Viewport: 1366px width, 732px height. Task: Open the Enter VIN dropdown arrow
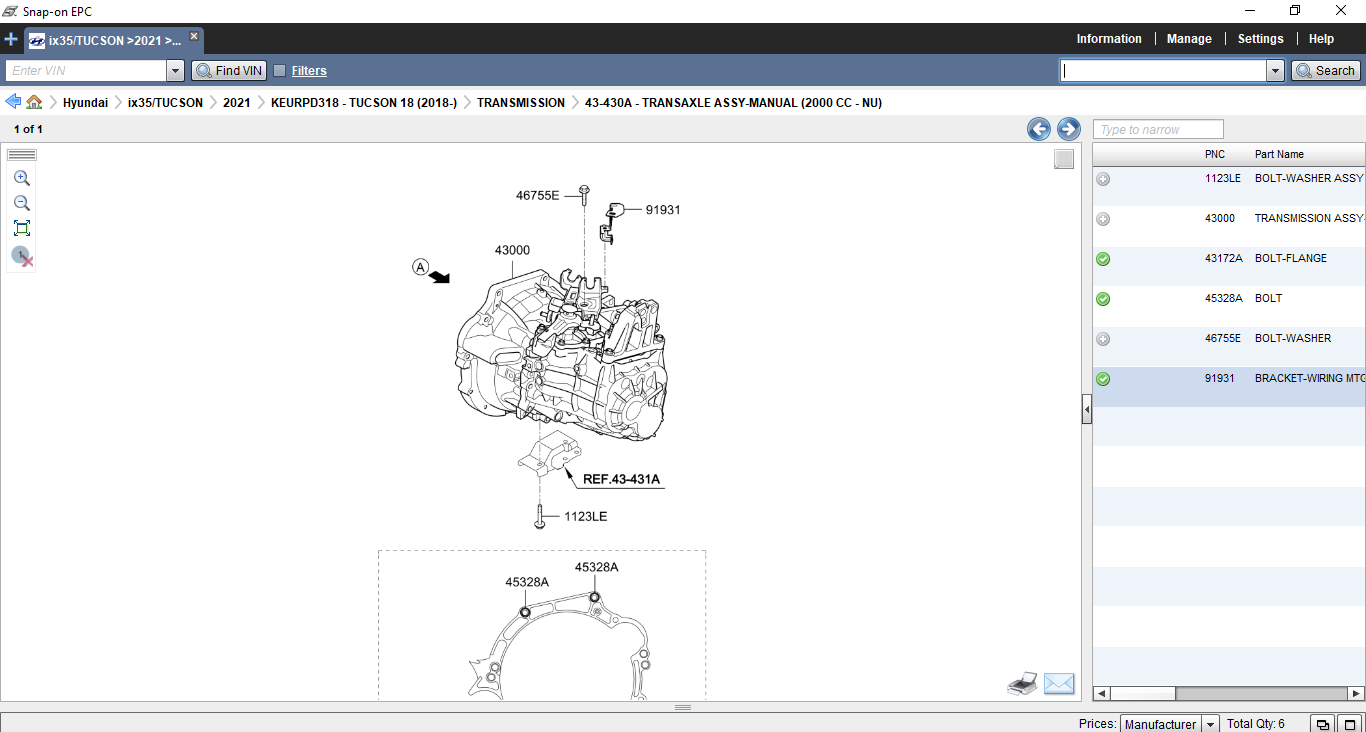(x=175, y=71)
